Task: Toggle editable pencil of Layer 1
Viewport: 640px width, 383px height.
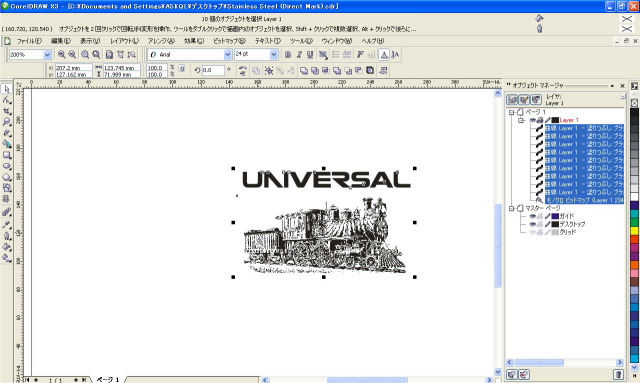Action: 547,120
